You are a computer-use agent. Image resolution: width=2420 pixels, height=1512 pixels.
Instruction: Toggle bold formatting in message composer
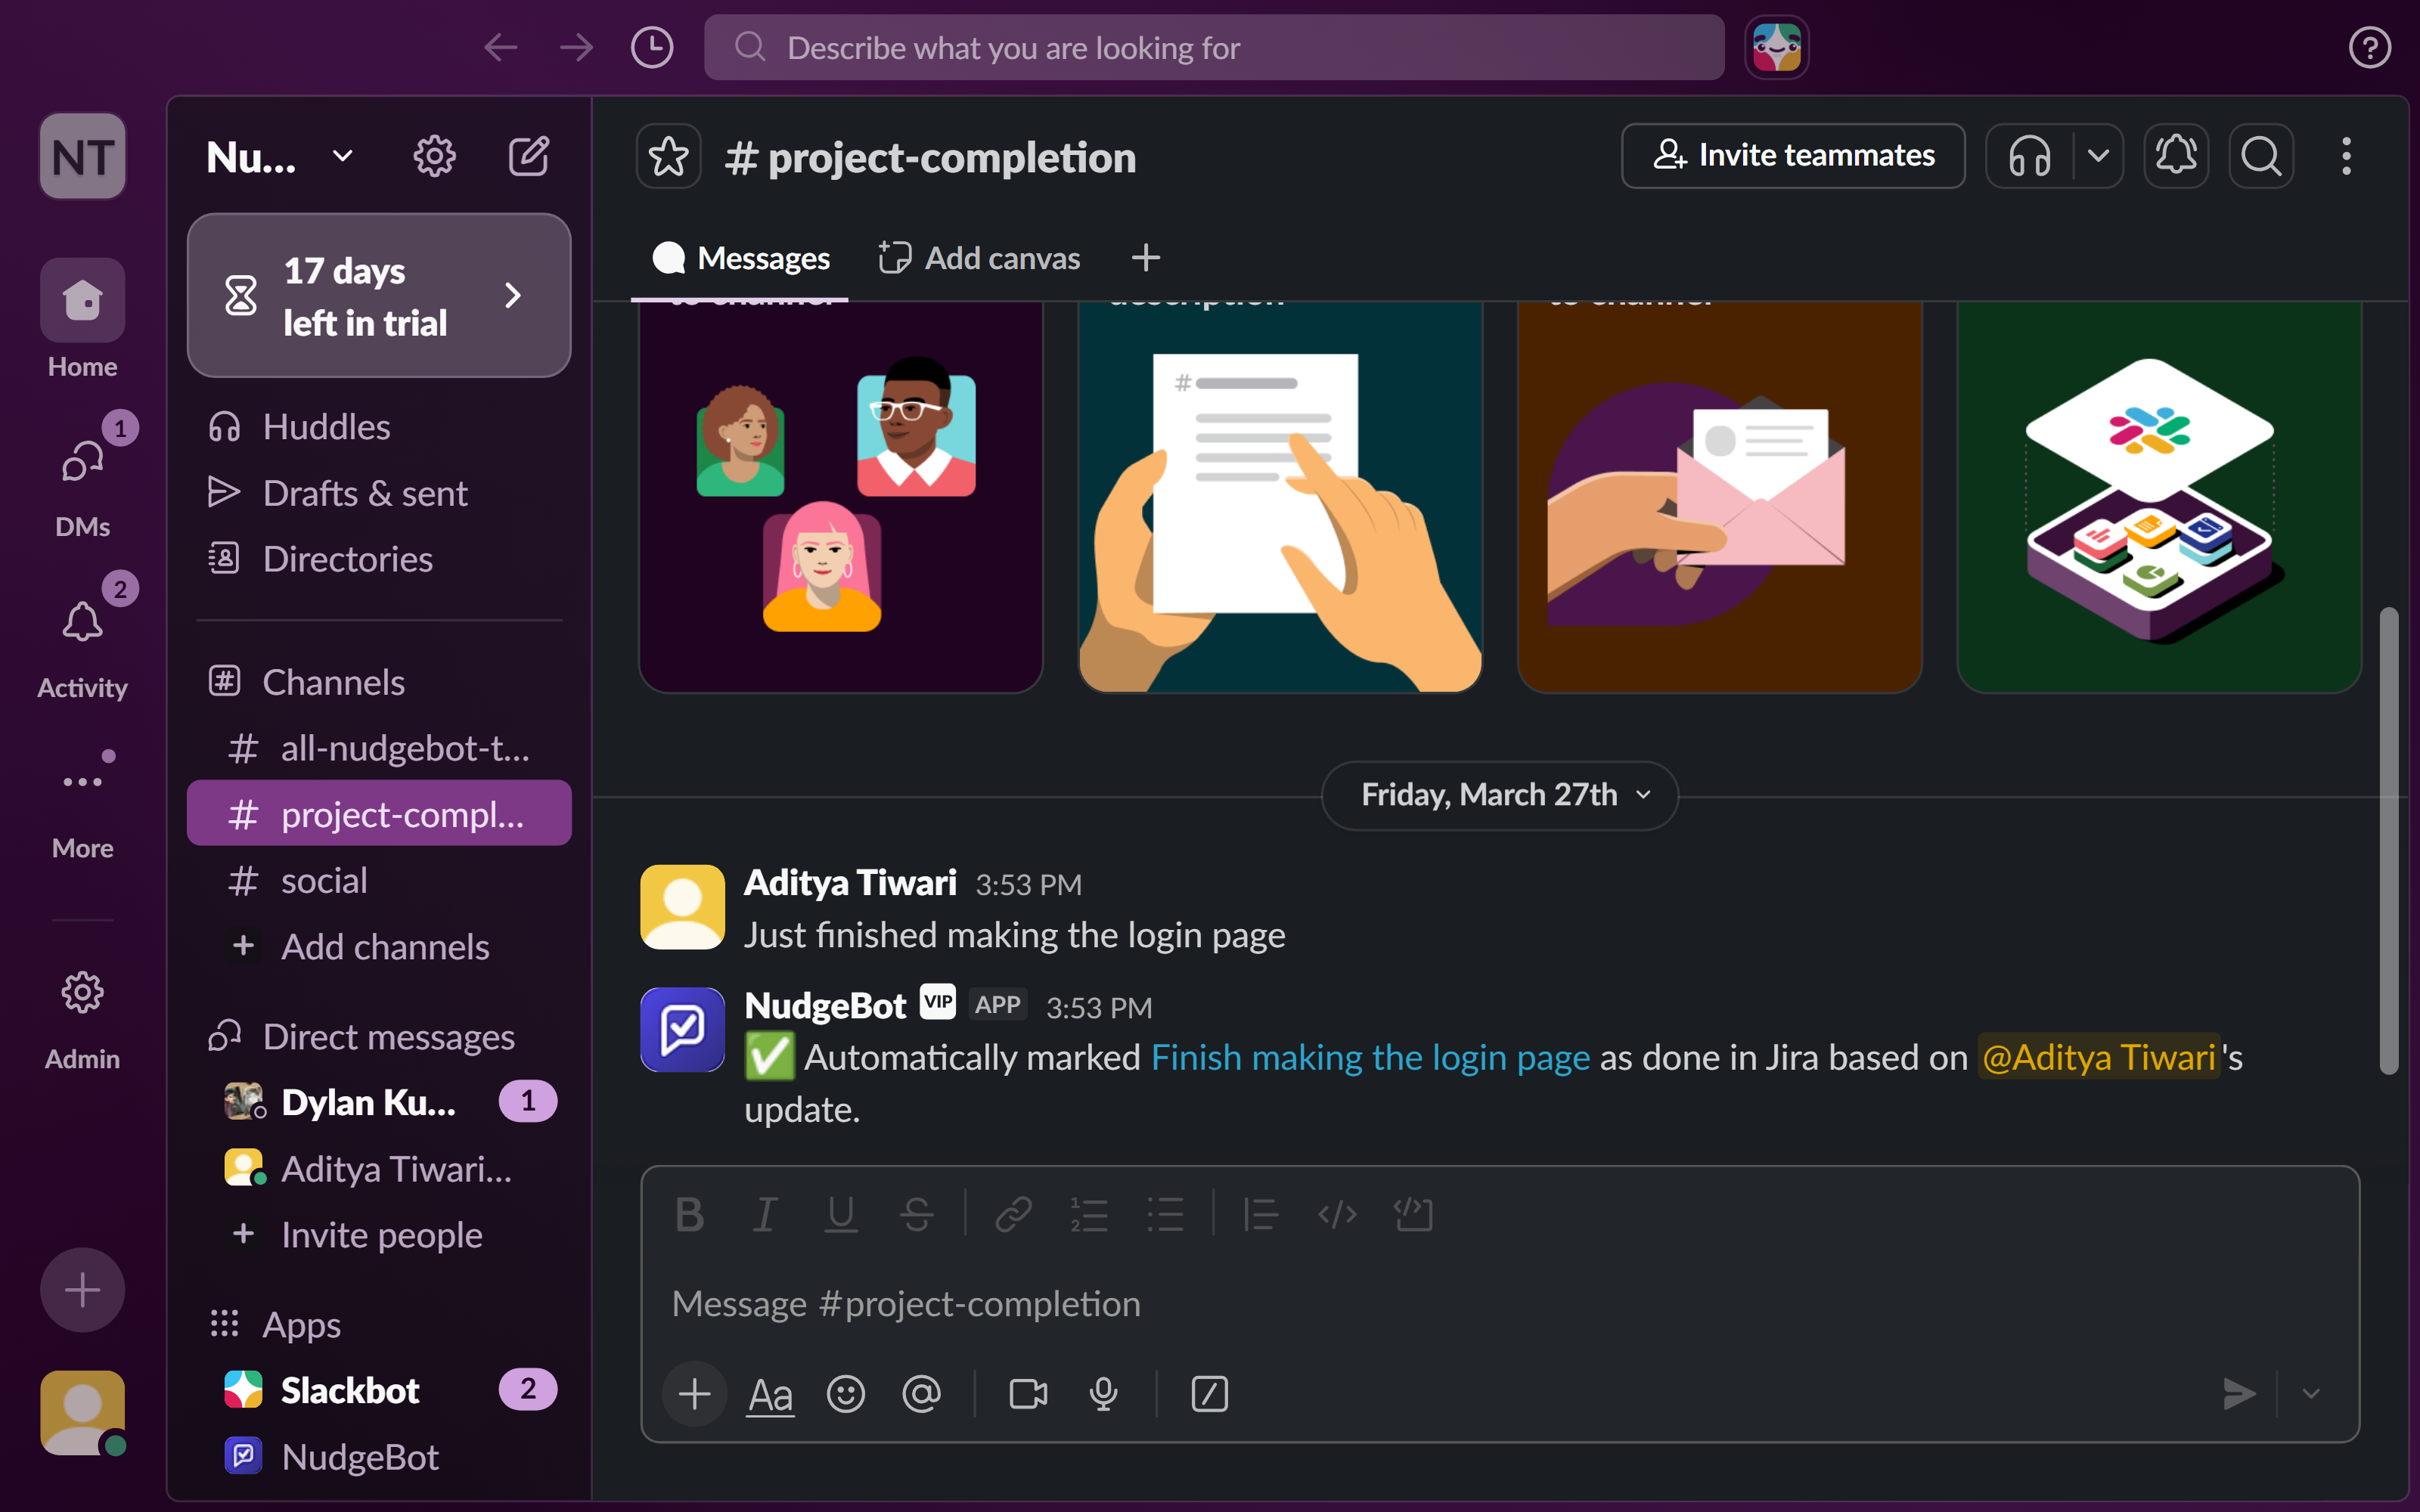click(x=689, y=1214)
